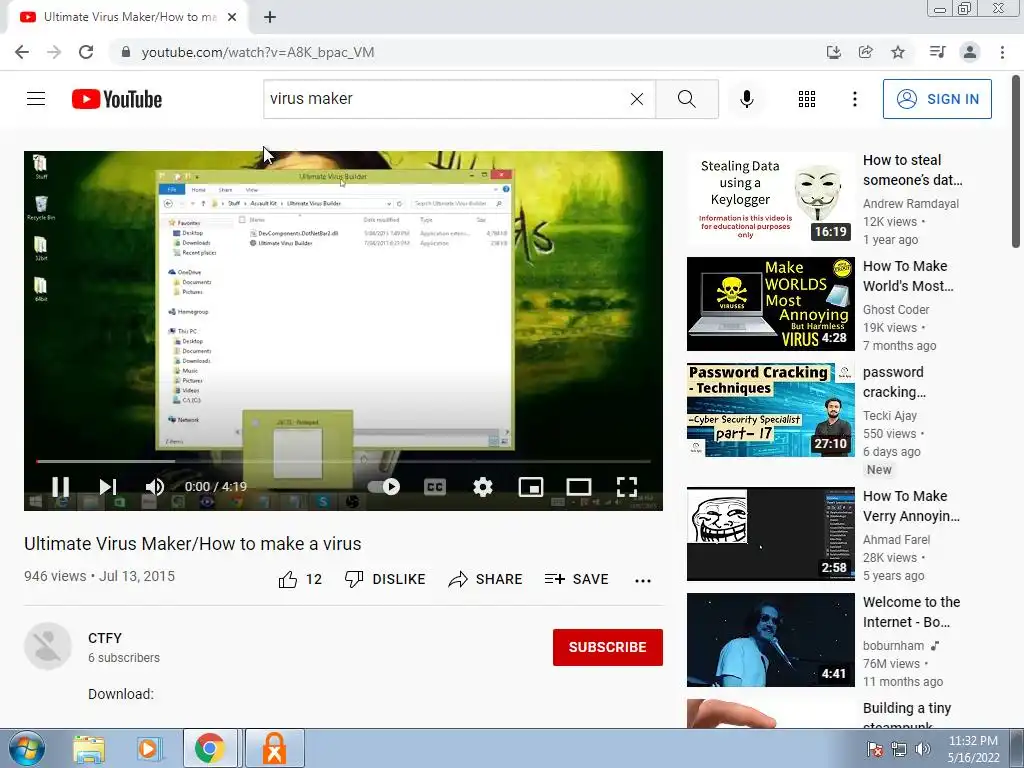Click the Andrew Ramdayal channel name

coord(910,204)
